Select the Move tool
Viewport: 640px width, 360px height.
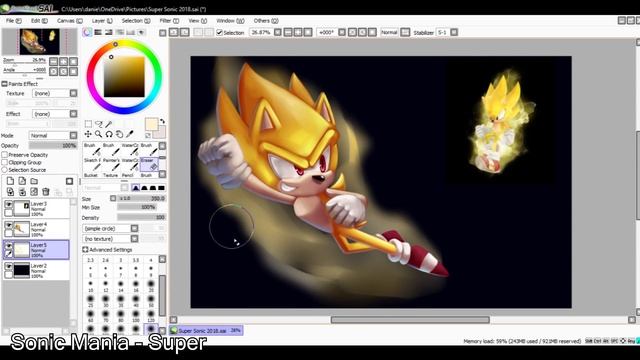(x=88, y=134)
